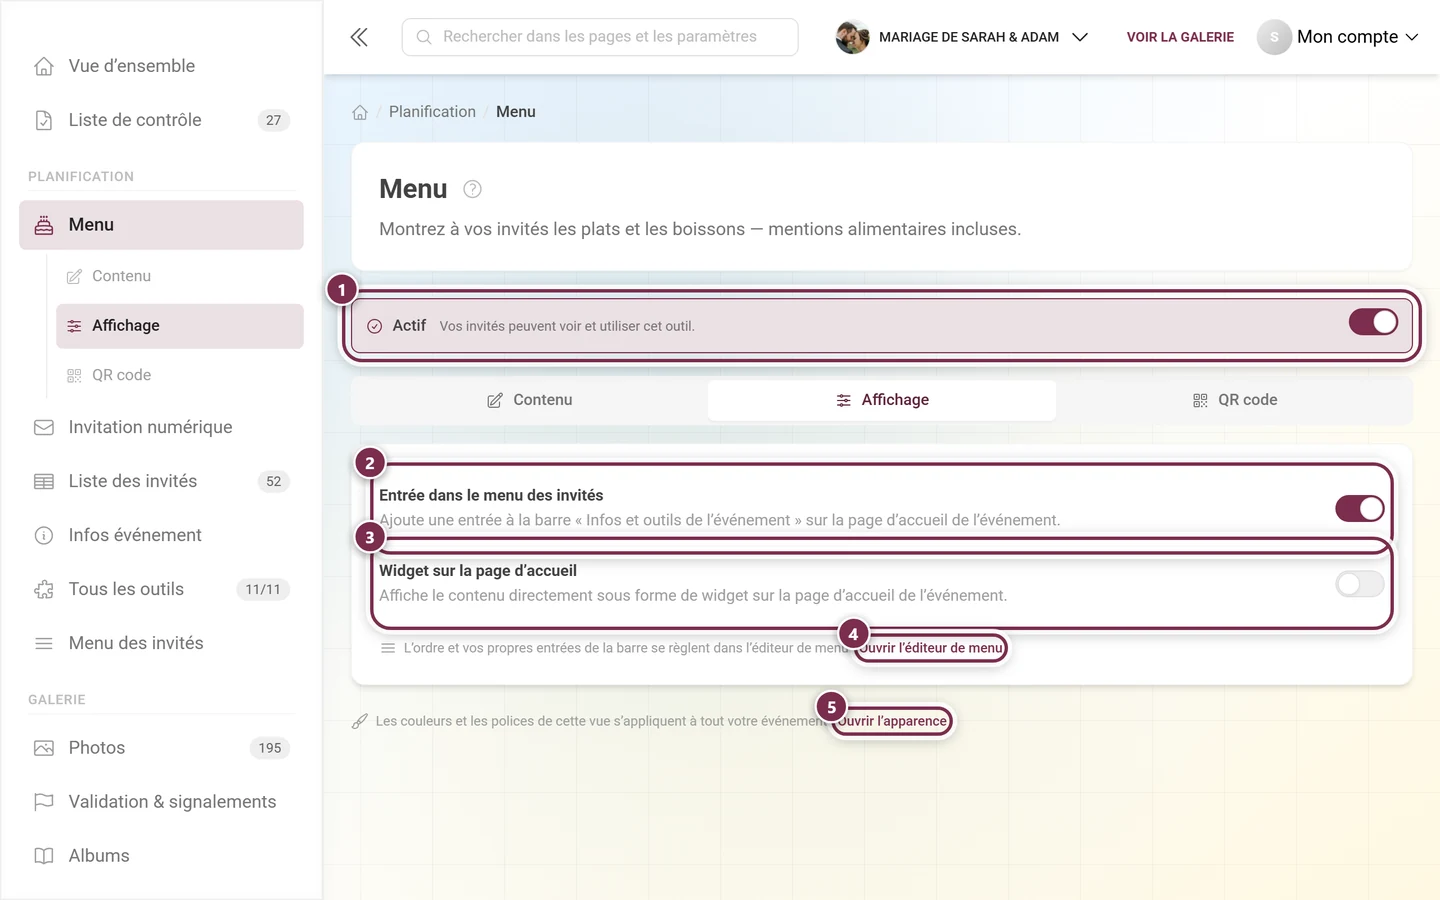Image resolution: width=1440 pixels, height=900 pixels.
Task: Click the 52 badge on Liste des invités
Action: [x=274, y=481]
